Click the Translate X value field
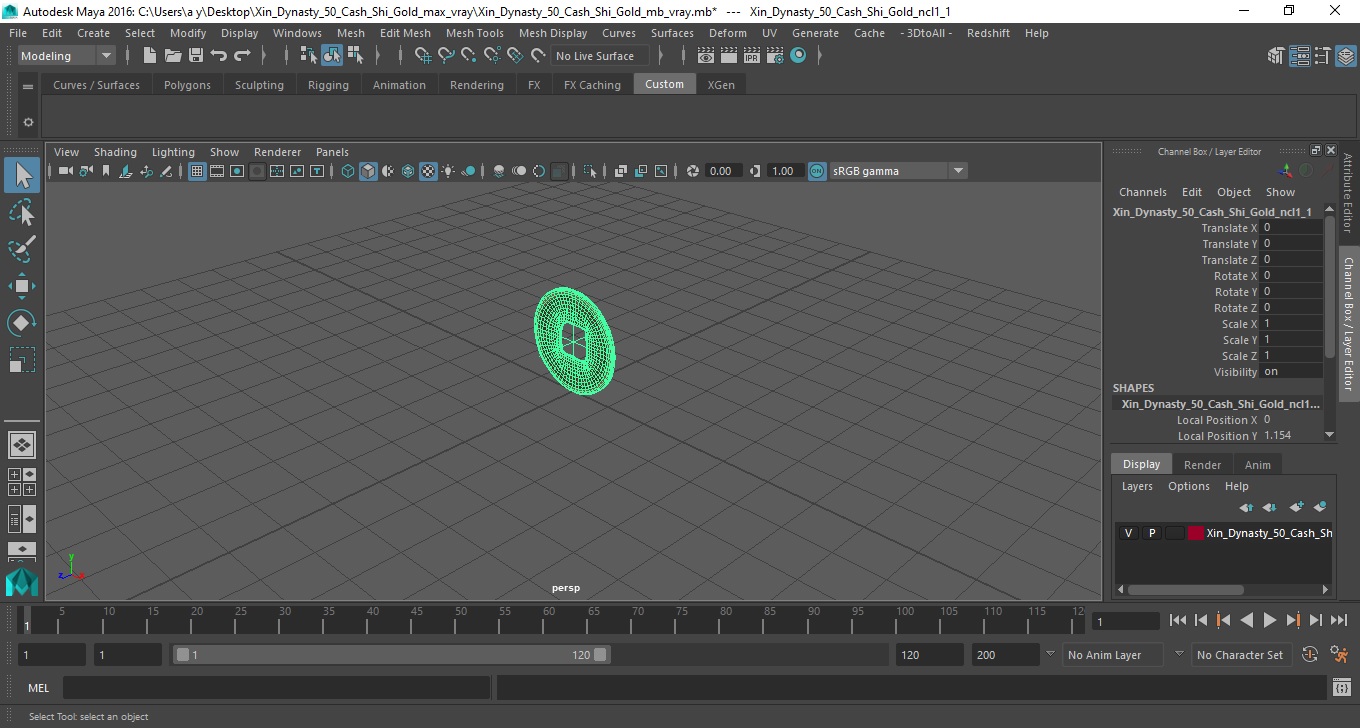 tap(1291, 228)
